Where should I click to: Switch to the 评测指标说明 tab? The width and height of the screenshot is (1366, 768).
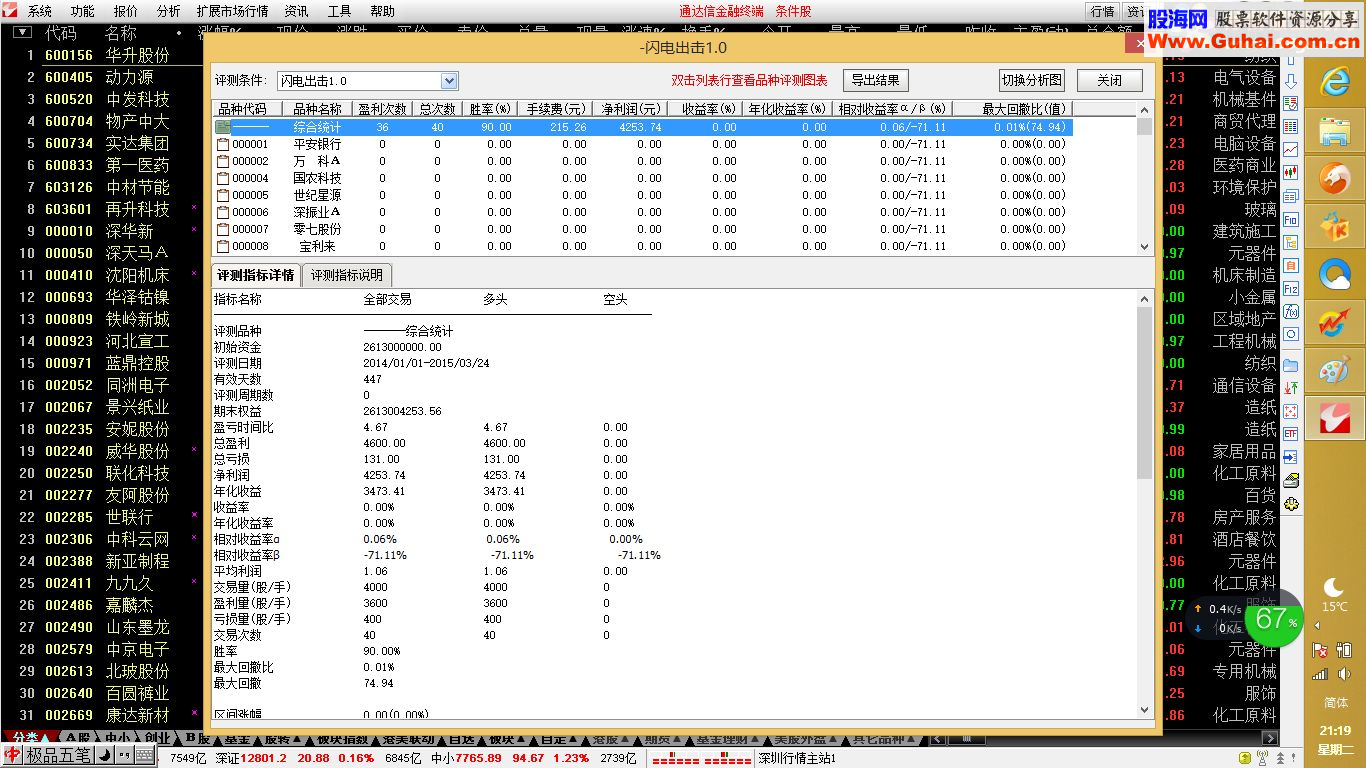pos(346,275)
